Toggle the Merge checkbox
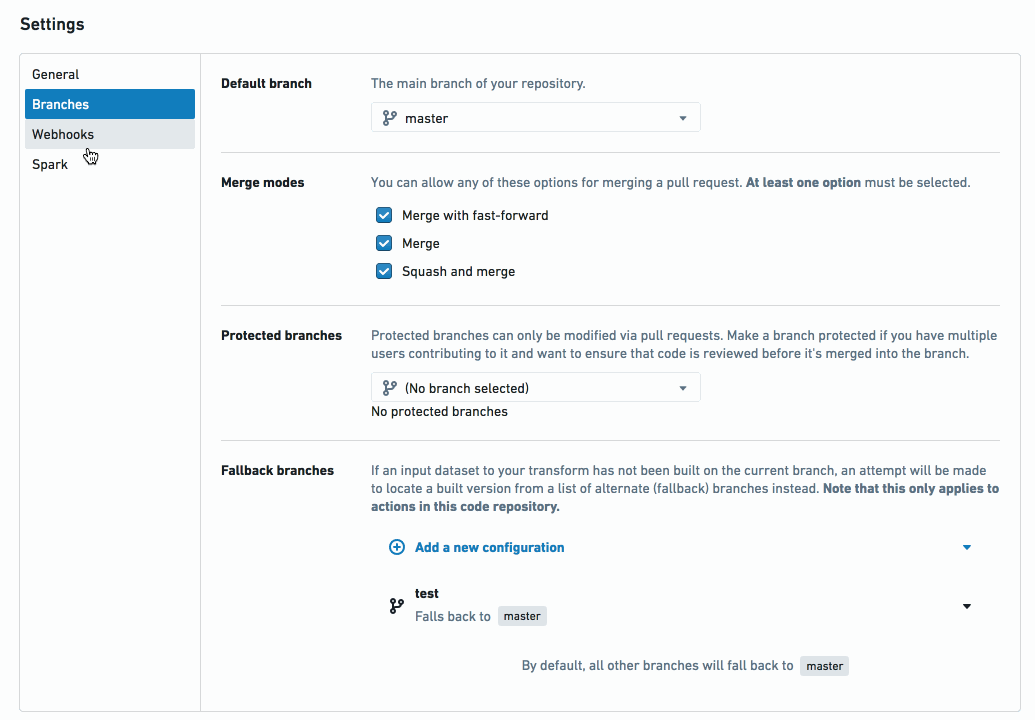1035x720 pixels. (384, 244)
